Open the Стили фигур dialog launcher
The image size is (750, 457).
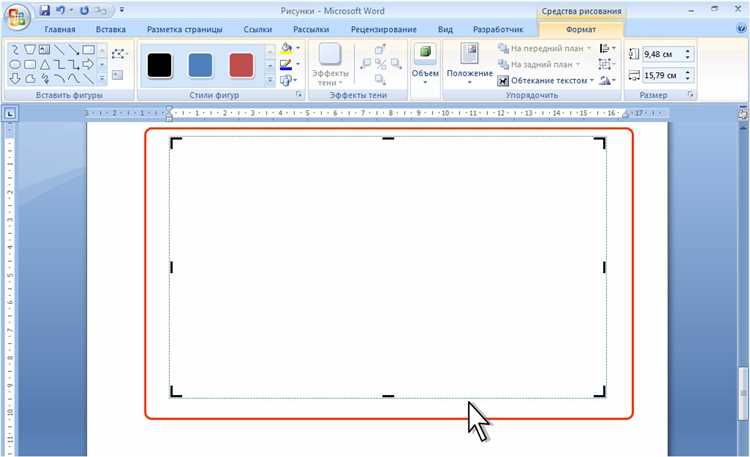pos(299,95)
